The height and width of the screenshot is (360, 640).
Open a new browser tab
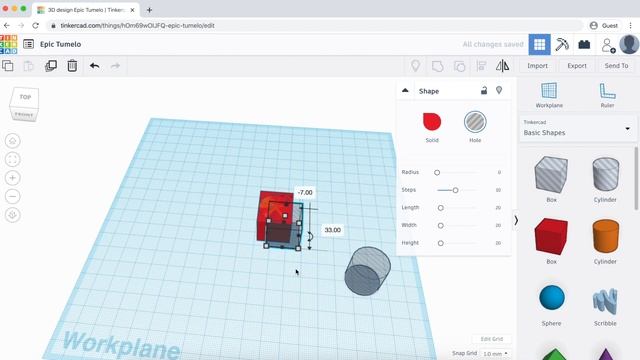click(149, 10)
